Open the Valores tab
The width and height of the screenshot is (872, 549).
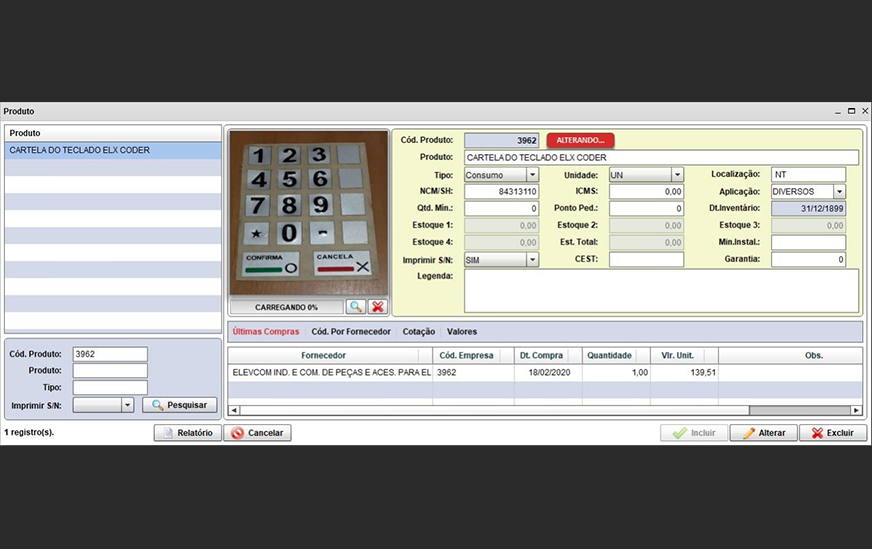point(462,332)
